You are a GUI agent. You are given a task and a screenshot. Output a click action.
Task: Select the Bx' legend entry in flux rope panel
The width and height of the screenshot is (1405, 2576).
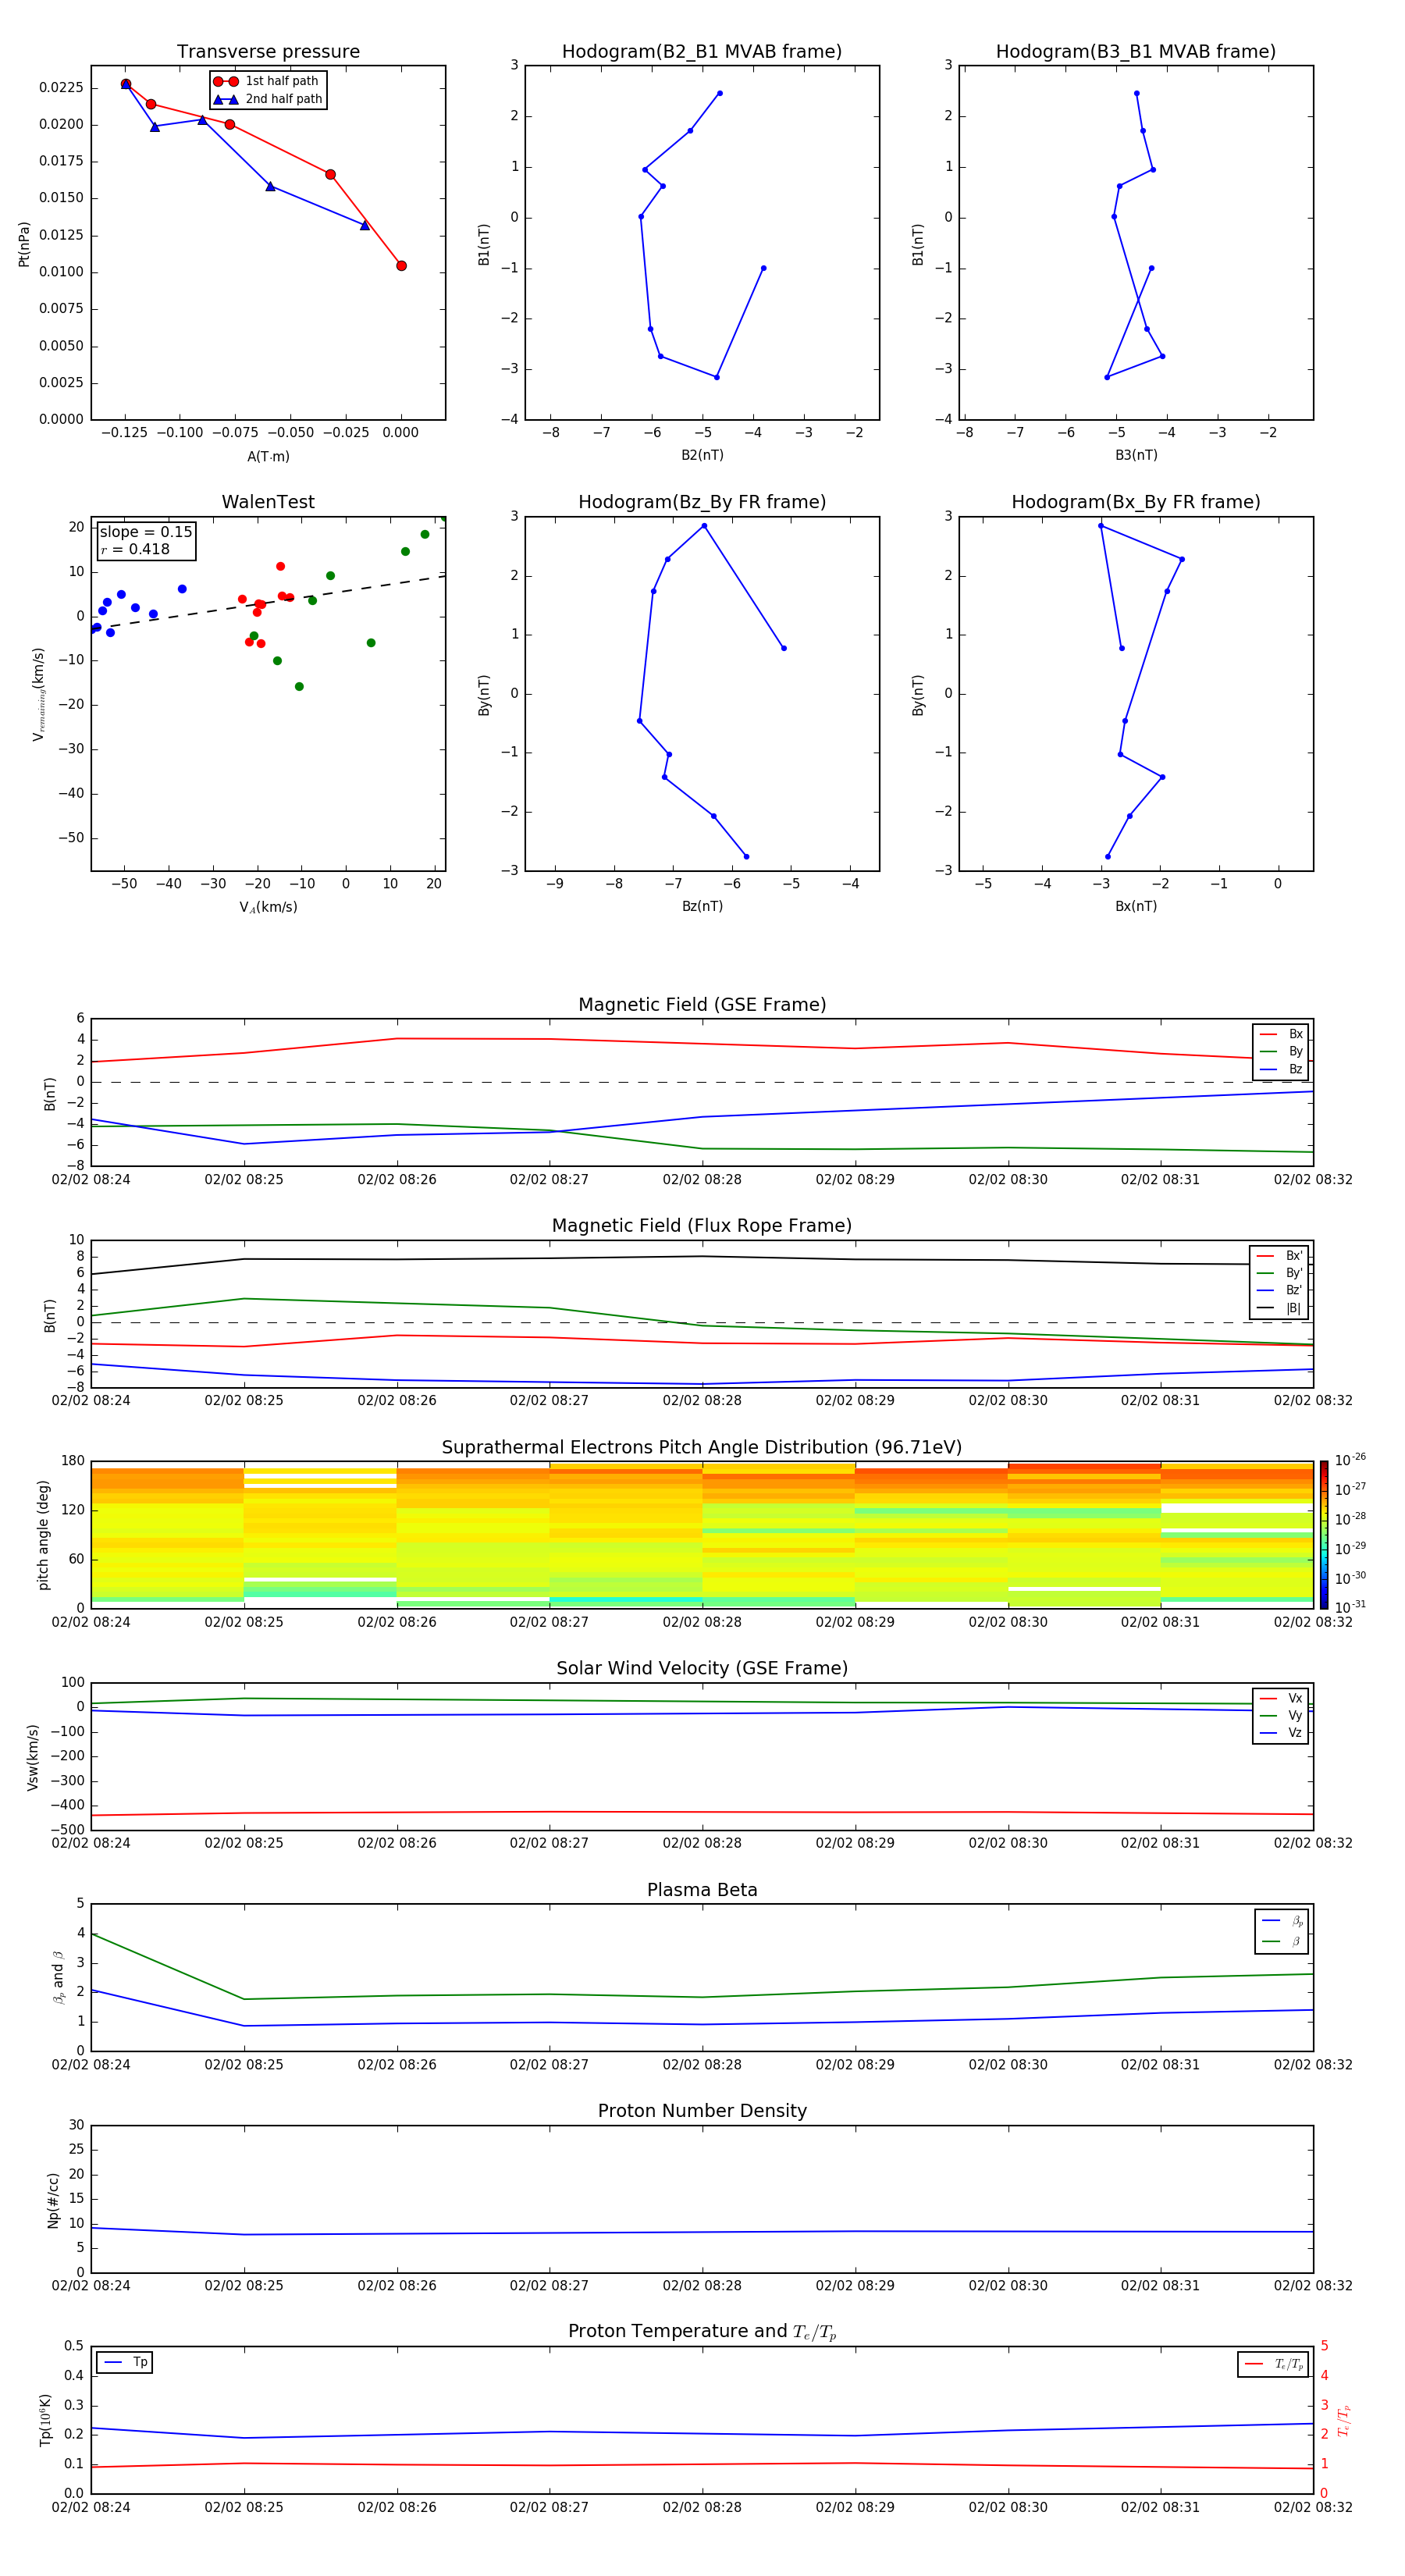click(x=1280, y=1256)
